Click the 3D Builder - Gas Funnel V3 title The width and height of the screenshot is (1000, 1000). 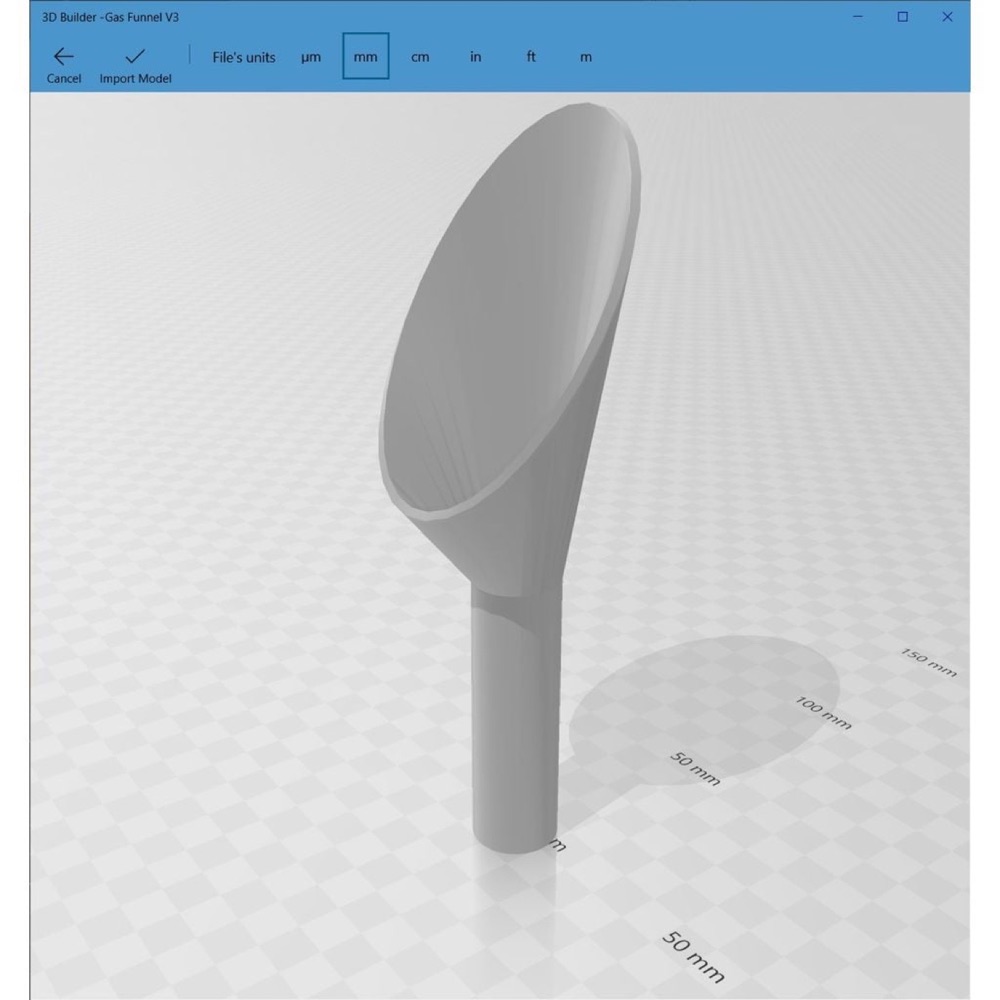(x=110, y=17)
